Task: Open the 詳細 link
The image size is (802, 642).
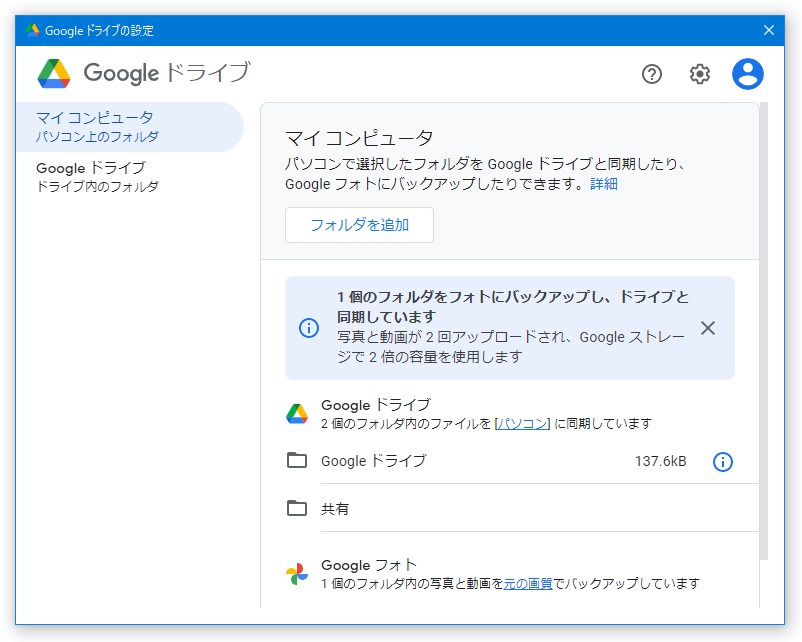Action: tap(604, 184)
